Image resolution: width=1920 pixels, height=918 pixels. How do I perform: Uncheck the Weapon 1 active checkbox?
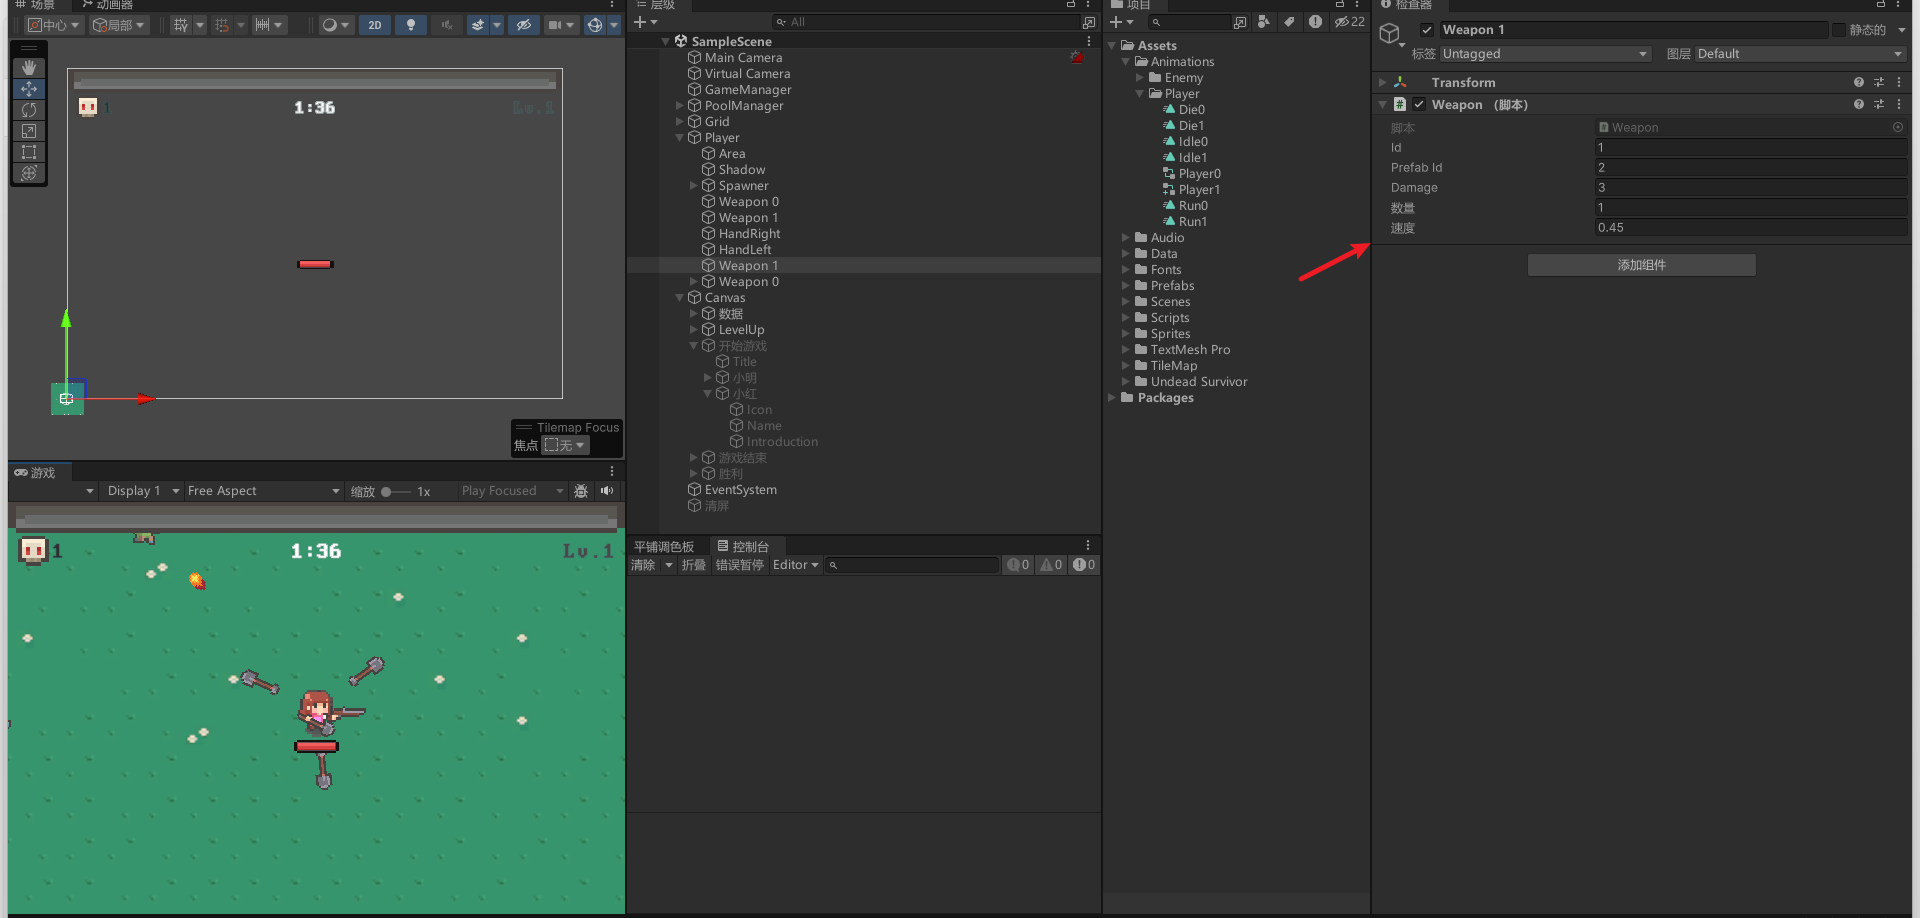point(1428,29)
